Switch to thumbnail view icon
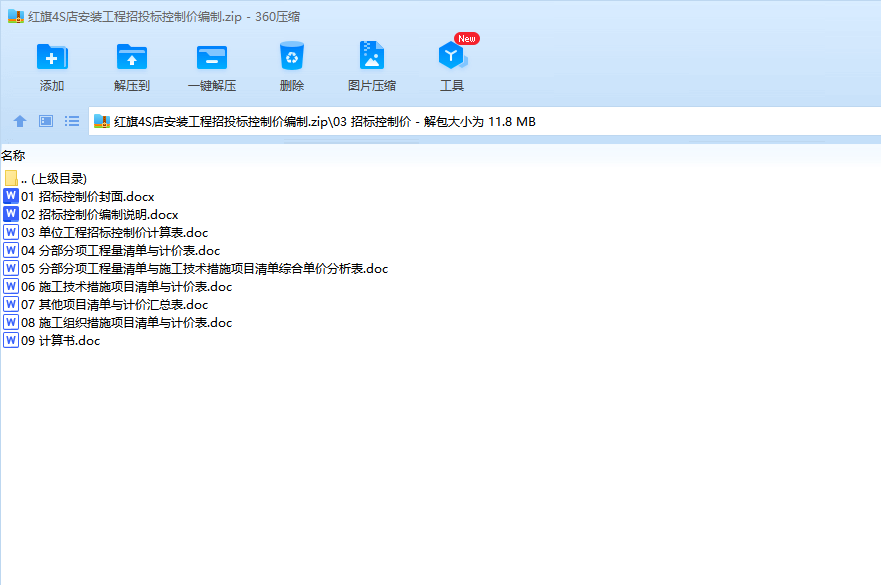The height and width of the screenshot is (585, 881). (x=46, y=121)
